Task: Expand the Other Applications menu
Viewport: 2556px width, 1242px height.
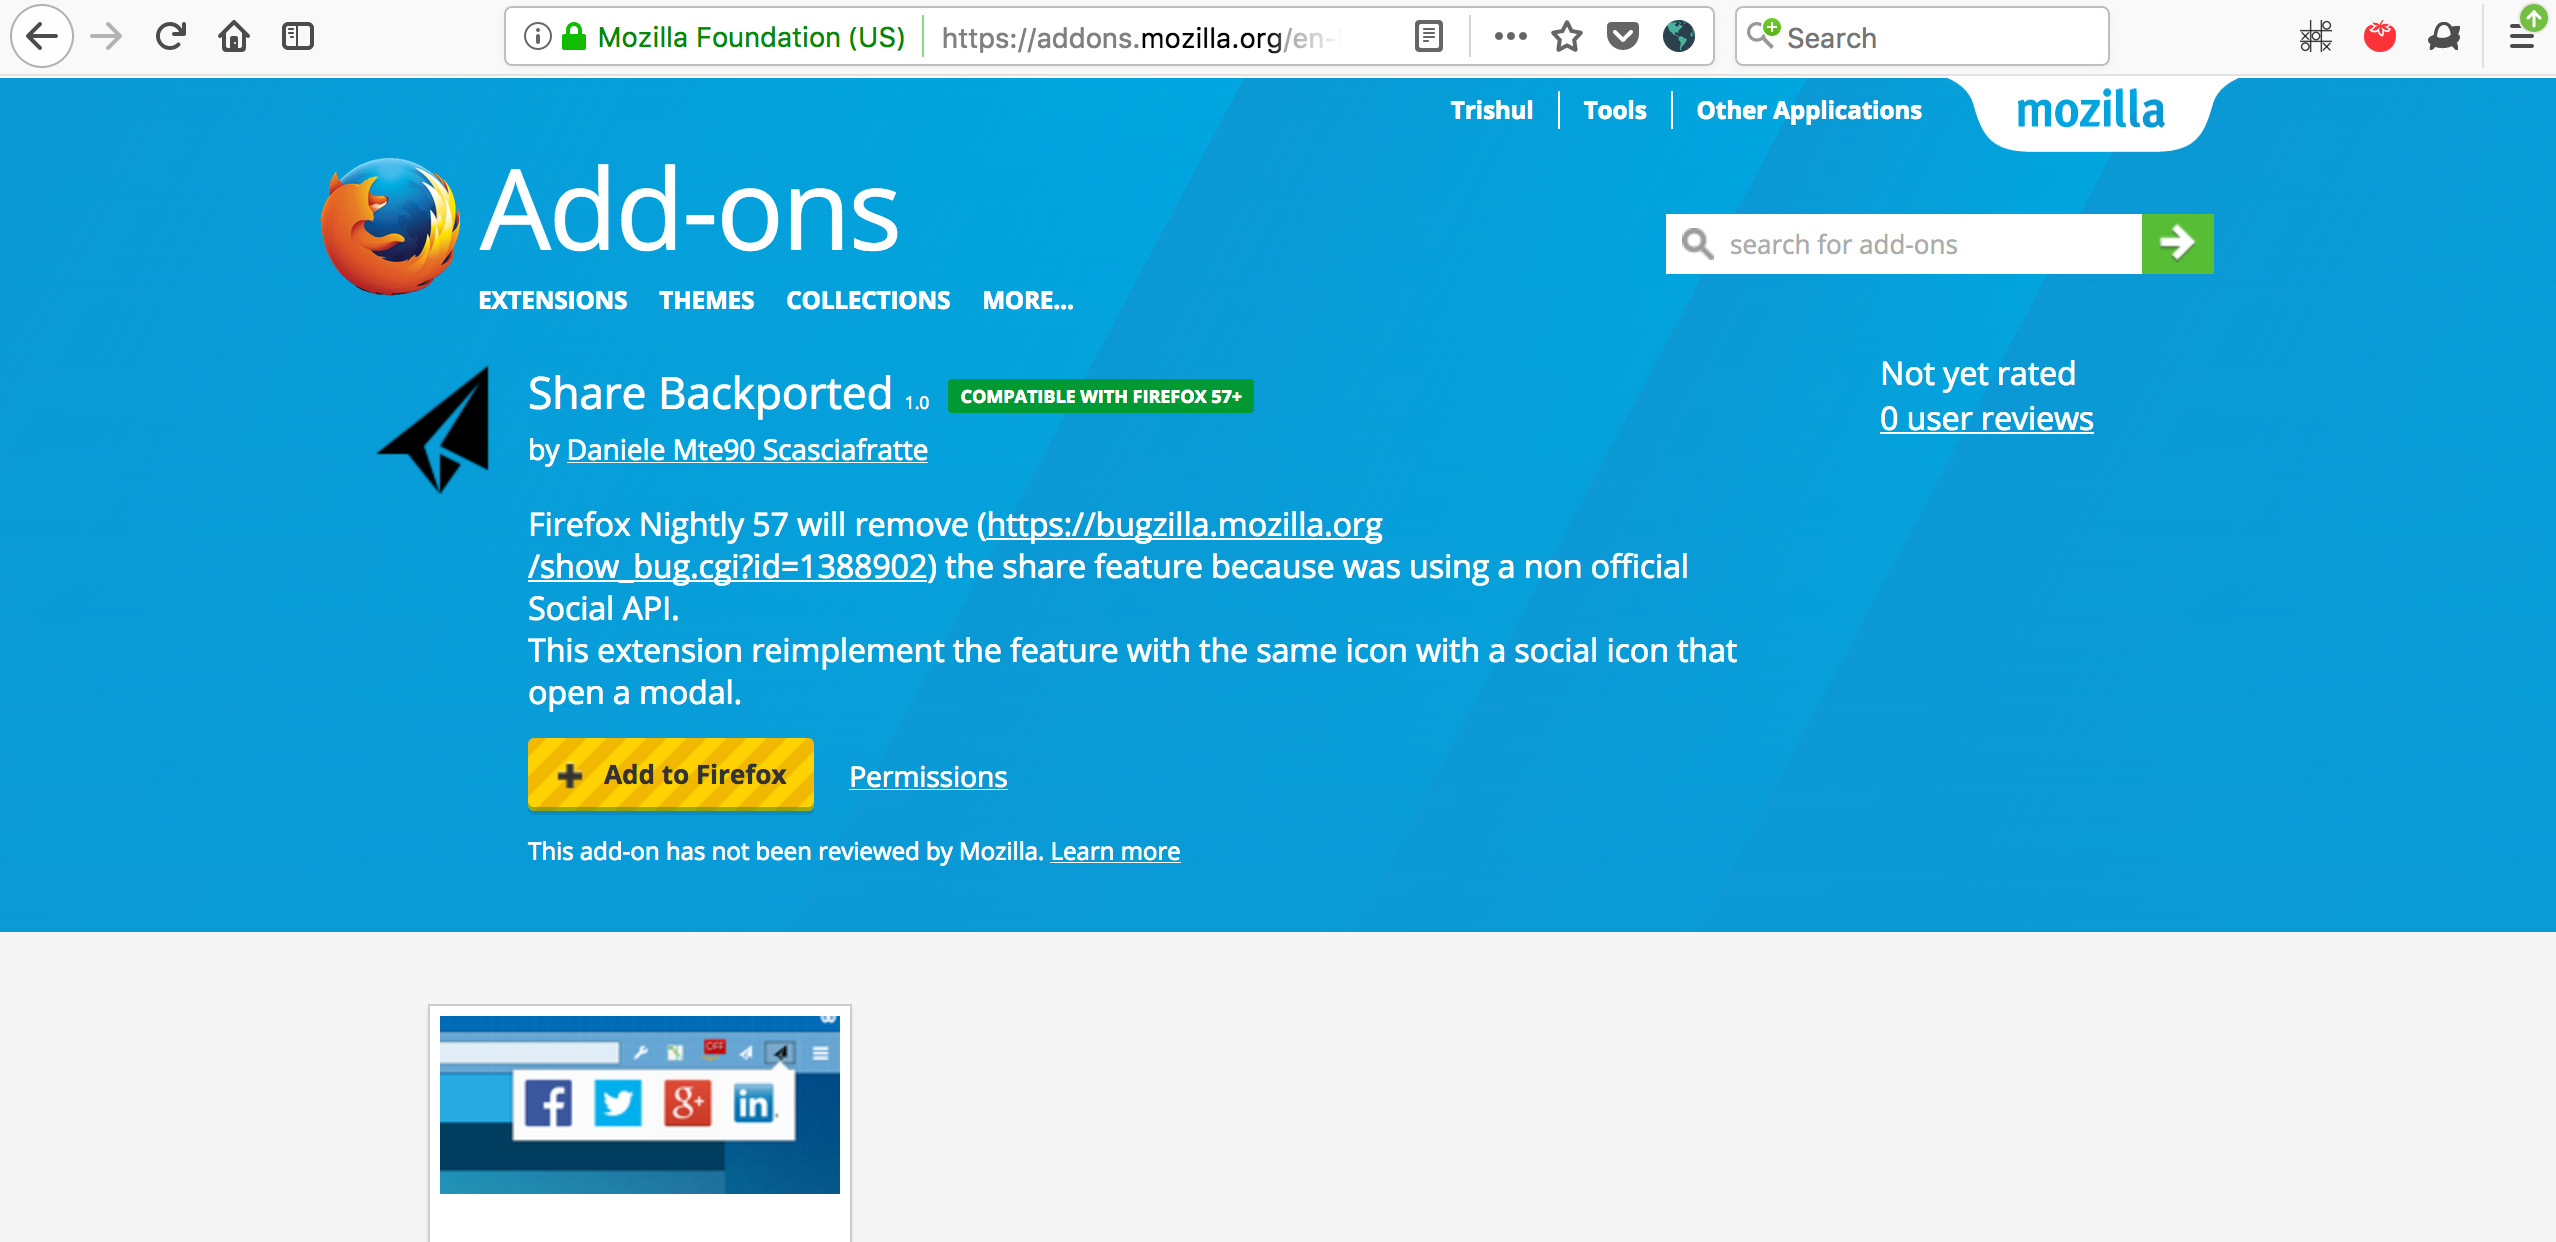Action: pos(1808,110)
